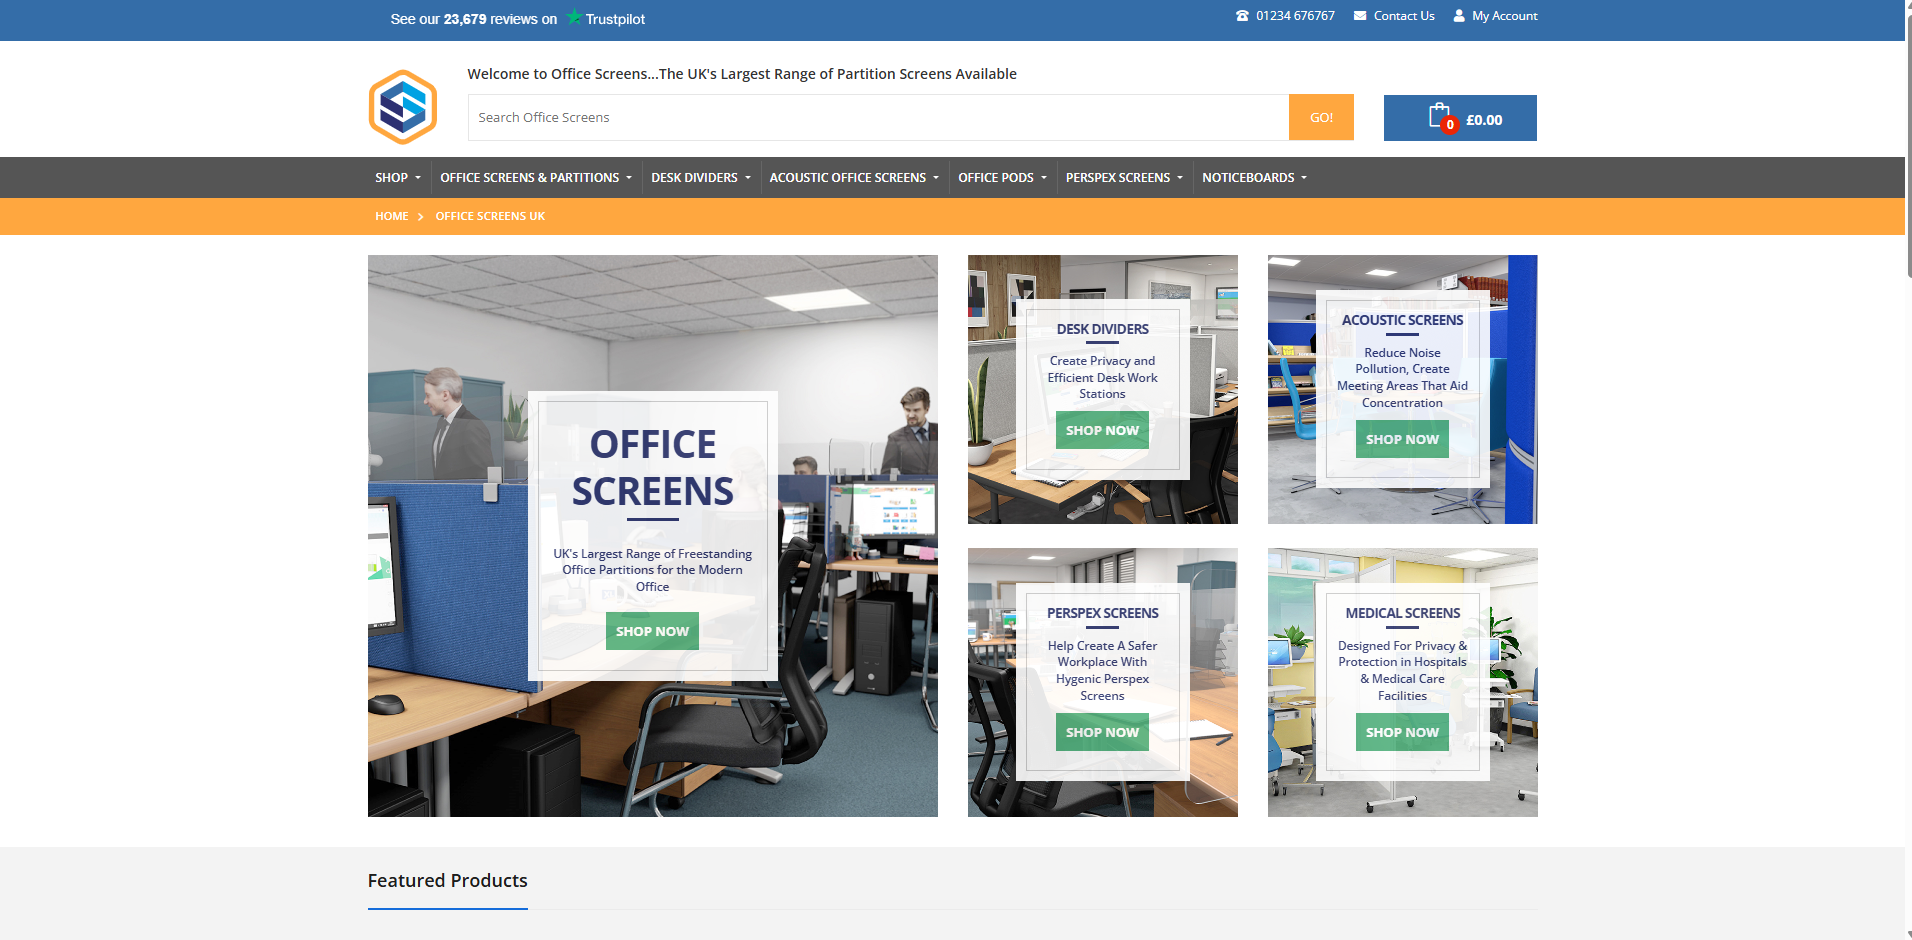Viewport: 1912px width, 940px height.
Task: Open the Desk Dividers dropdown
Action: click(700, 178)
